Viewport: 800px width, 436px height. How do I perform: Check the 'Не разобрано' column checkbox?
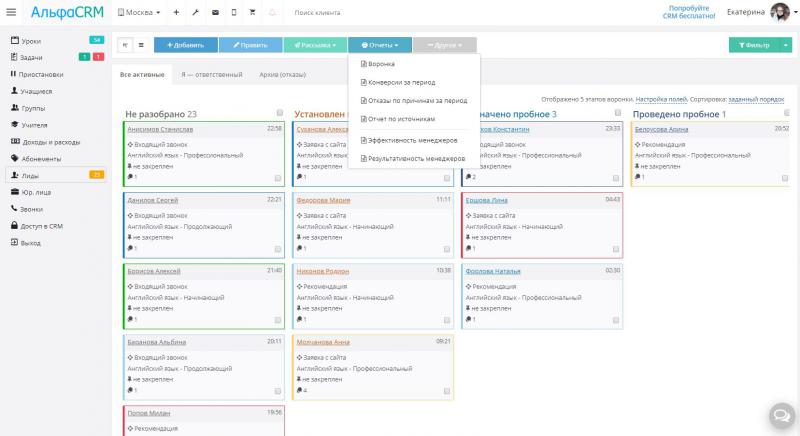(x=279, y=112)
